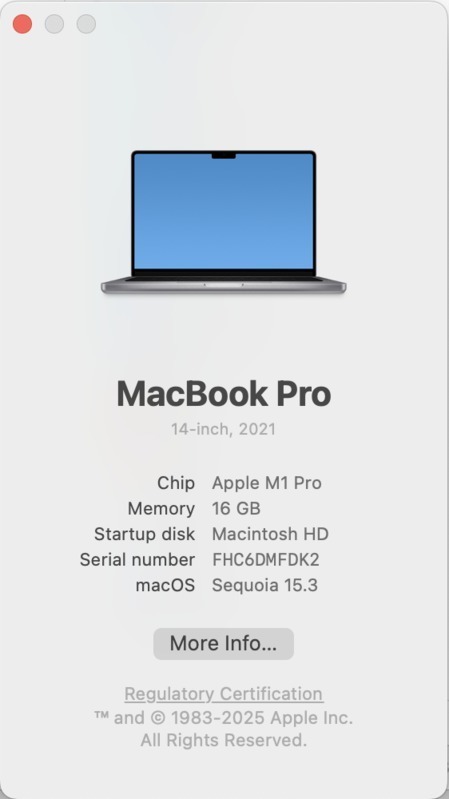449x799 pixels.
Task: Click the Chip label
Action: coord(176,483)
